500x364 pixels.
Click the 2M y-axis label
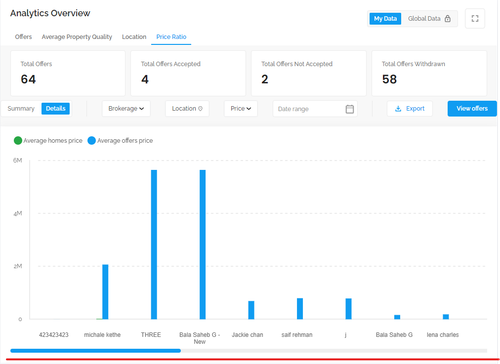click(18, 266)
